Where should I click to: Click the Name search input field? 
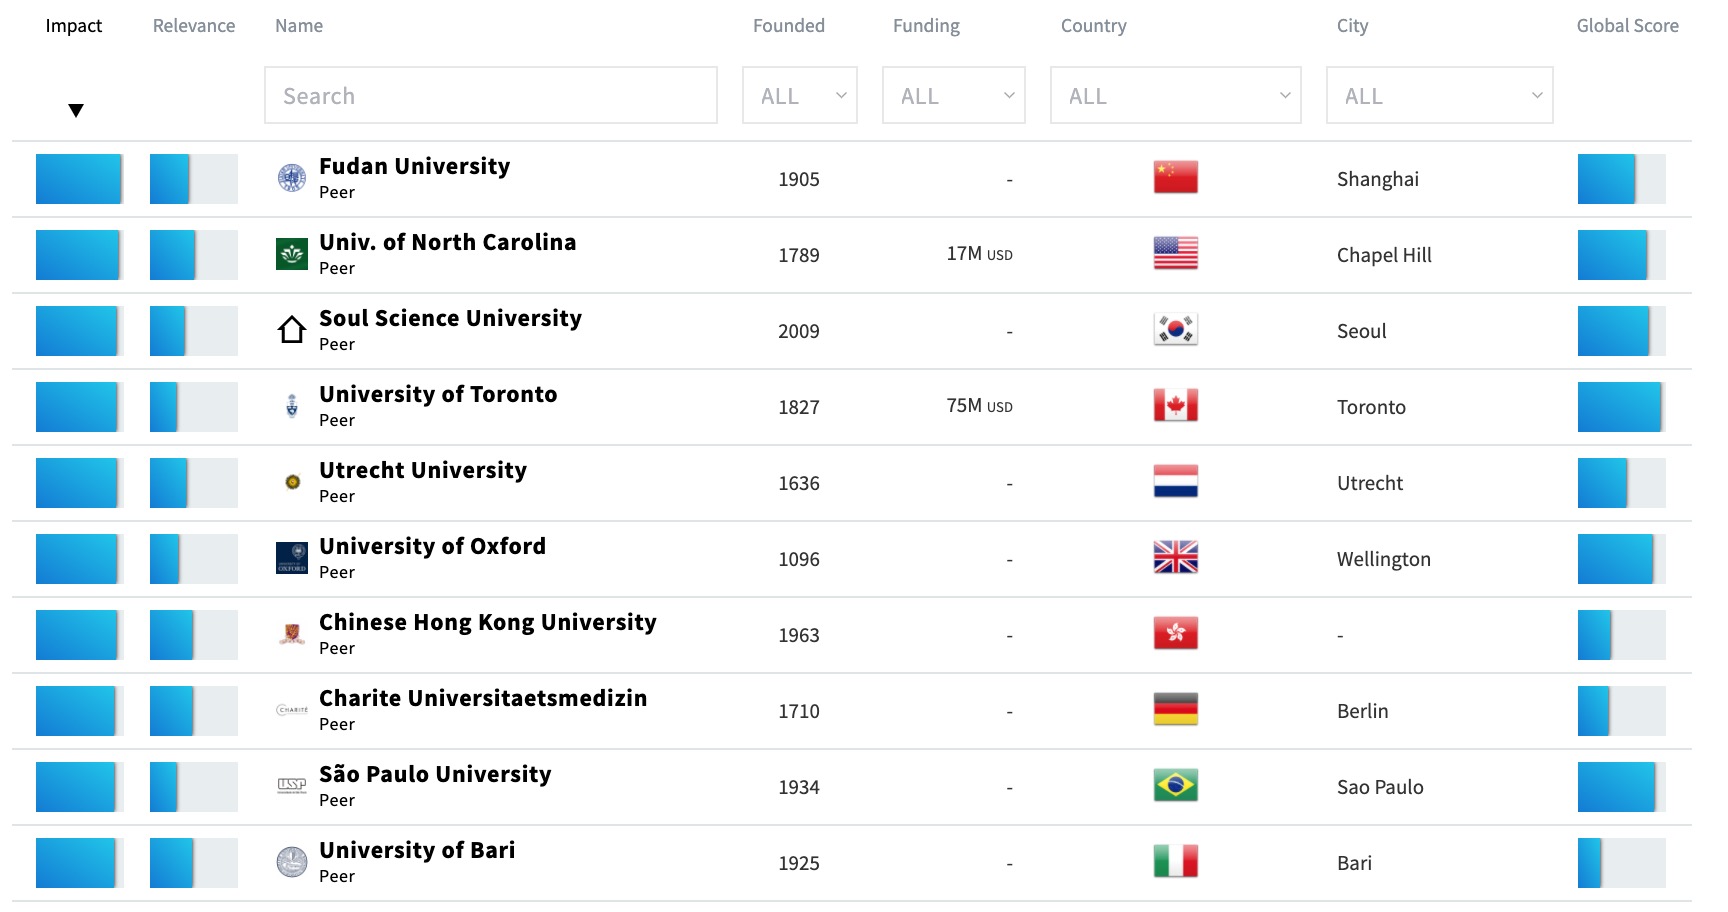pyautogui.click(x=491, y=96)
